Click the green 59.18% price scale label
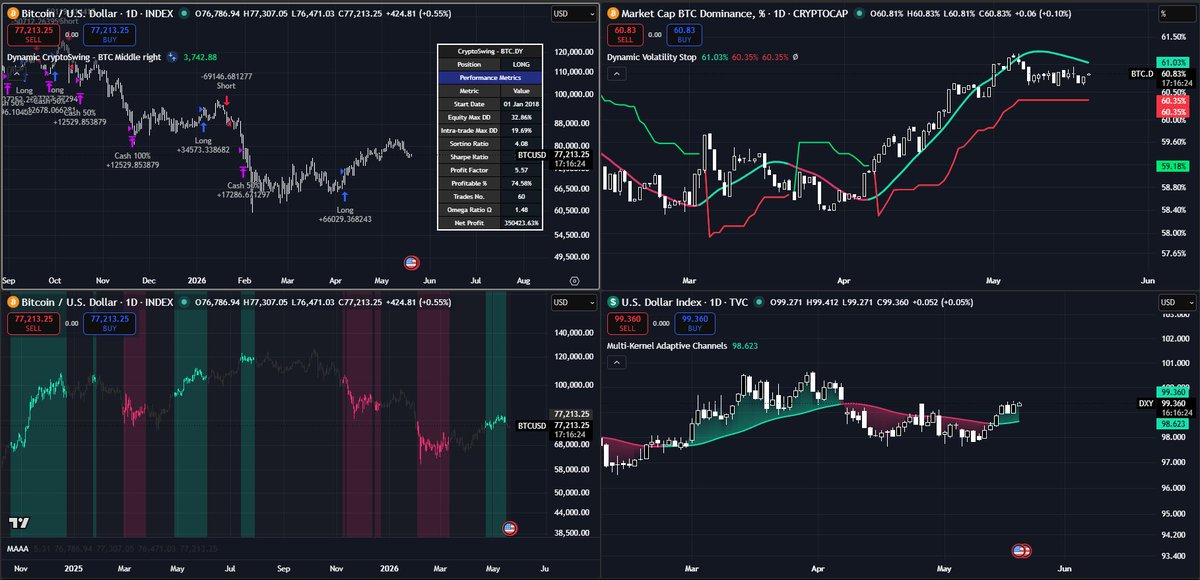Screen dimensions: 1200x580 (x=1173, y=166)
